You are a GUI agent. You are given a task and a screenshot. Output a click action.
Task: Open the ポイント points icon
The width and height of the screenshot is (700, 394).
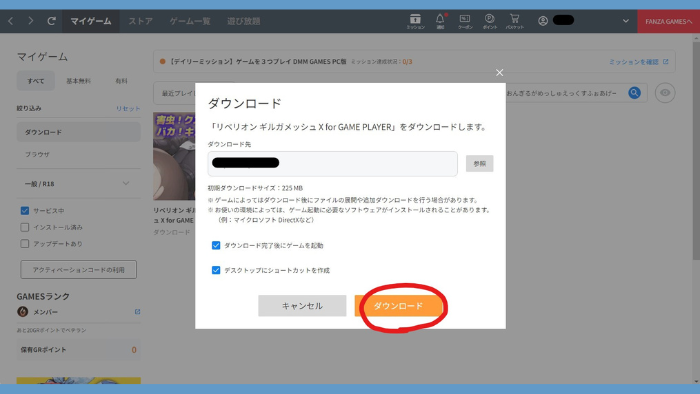pyautogui.click(x=490, y=21)
